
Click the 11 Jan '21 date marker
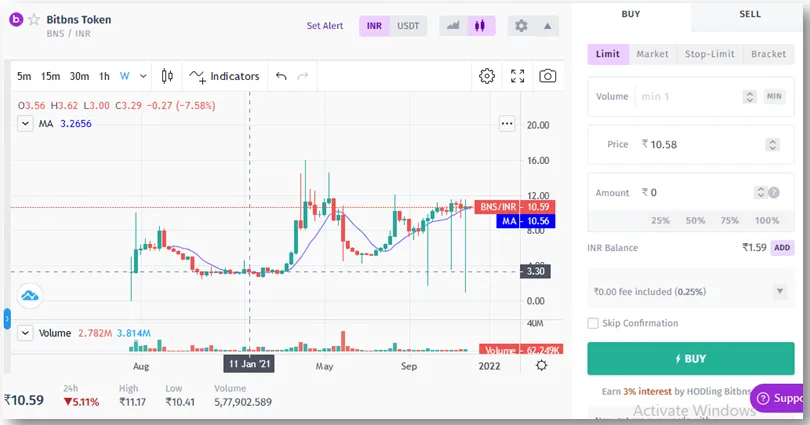[250, 364]
